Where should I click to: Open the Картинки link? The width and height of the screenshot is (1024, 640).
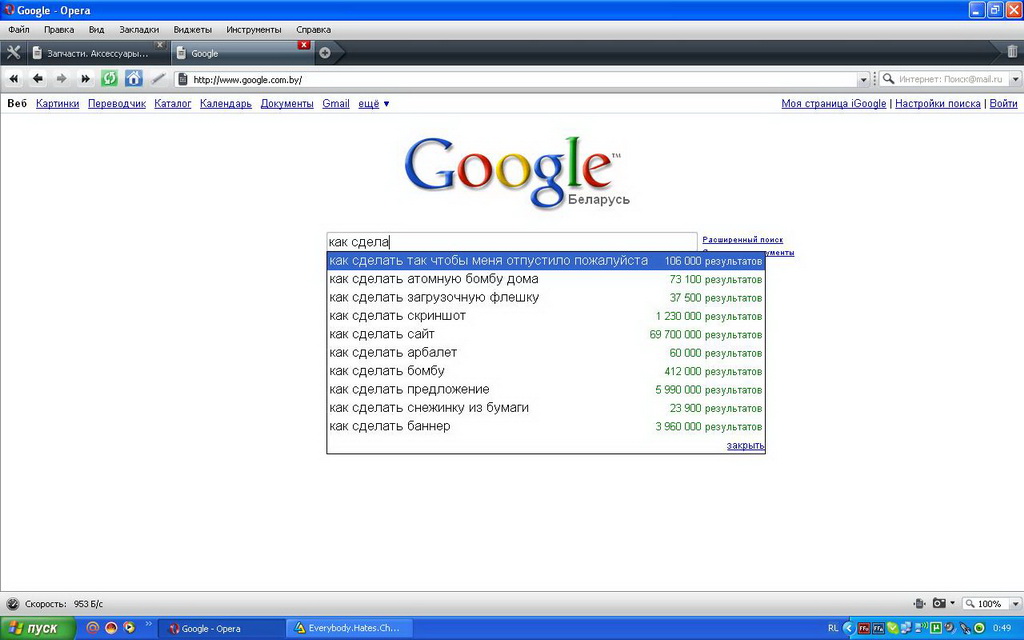coord(57,104)
